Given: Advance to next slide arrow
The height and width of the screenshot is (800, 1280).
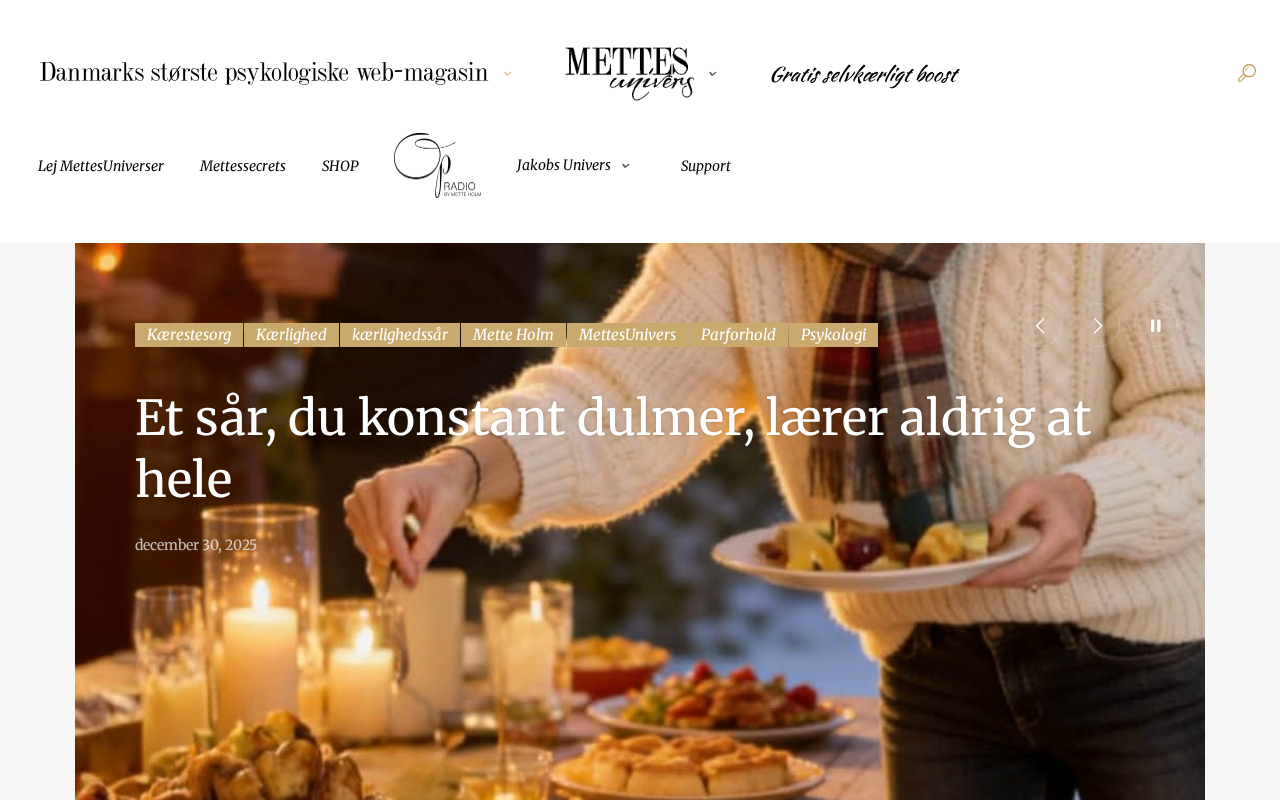Looking at the screenshot, I should point(1098,326).
